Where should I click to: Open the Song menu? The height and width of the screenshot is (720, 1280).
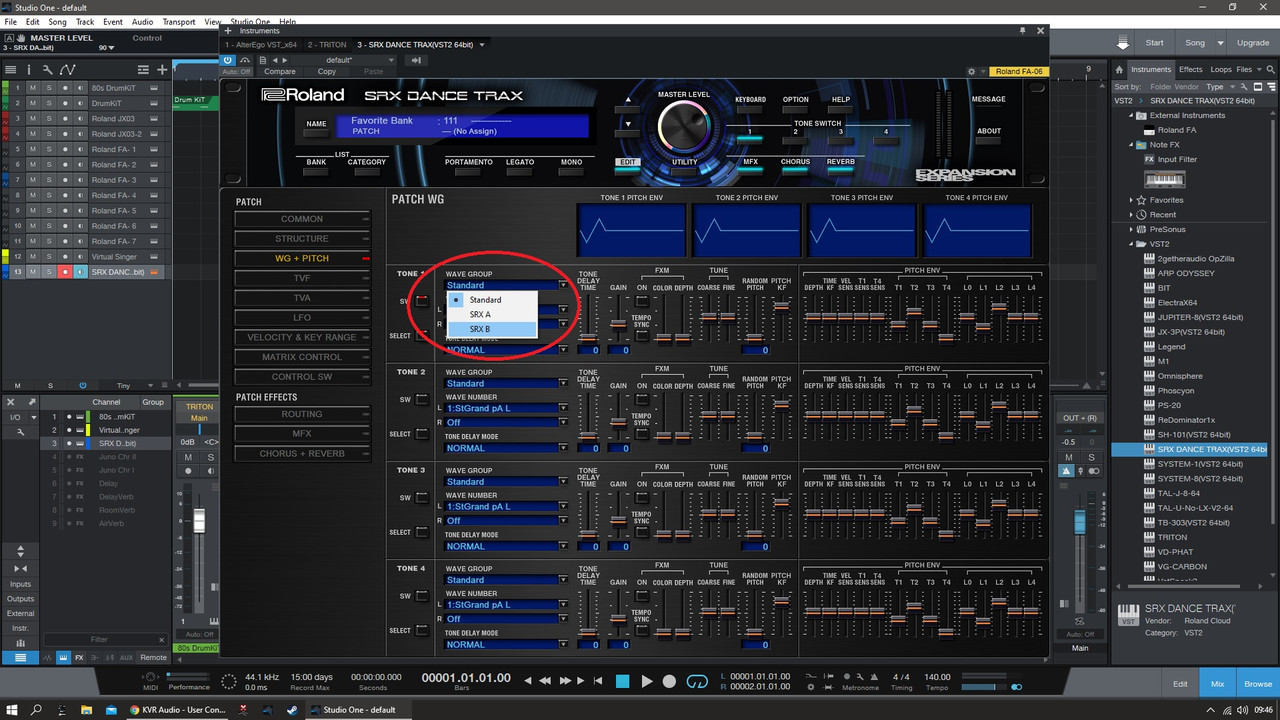58,21
